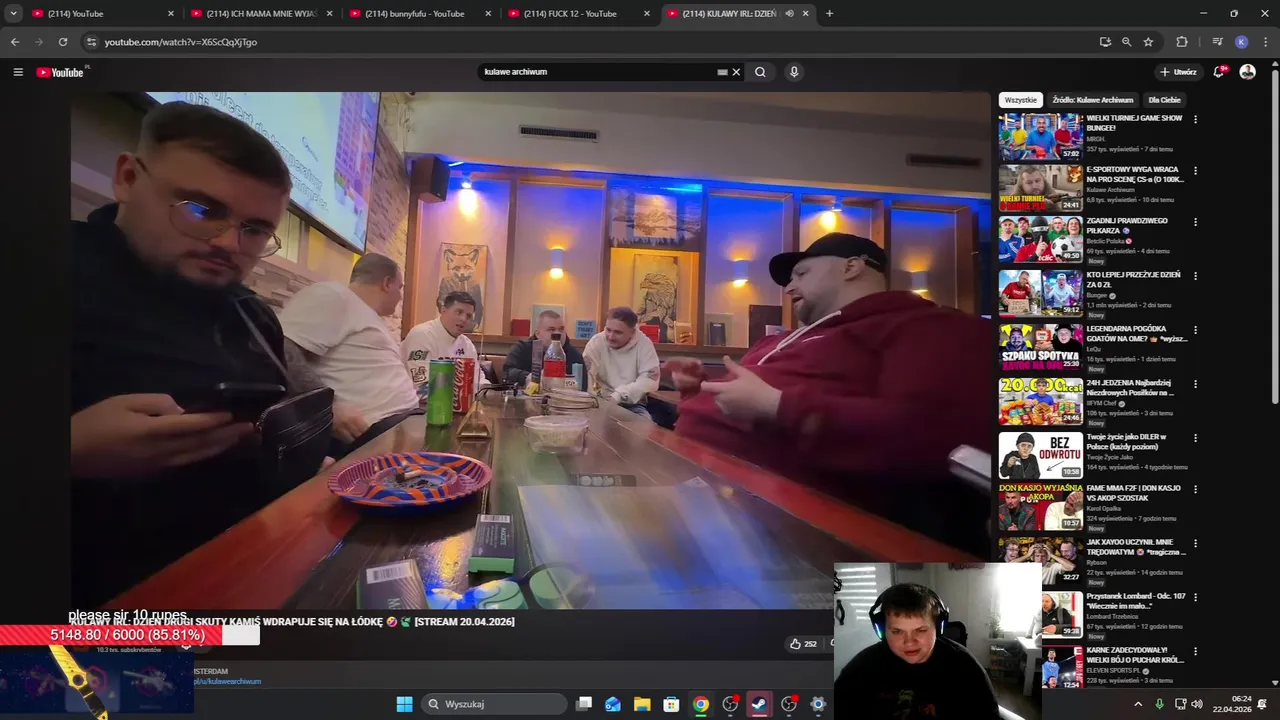
Task: Open a new Chrome tab
Action: [829, 14]
